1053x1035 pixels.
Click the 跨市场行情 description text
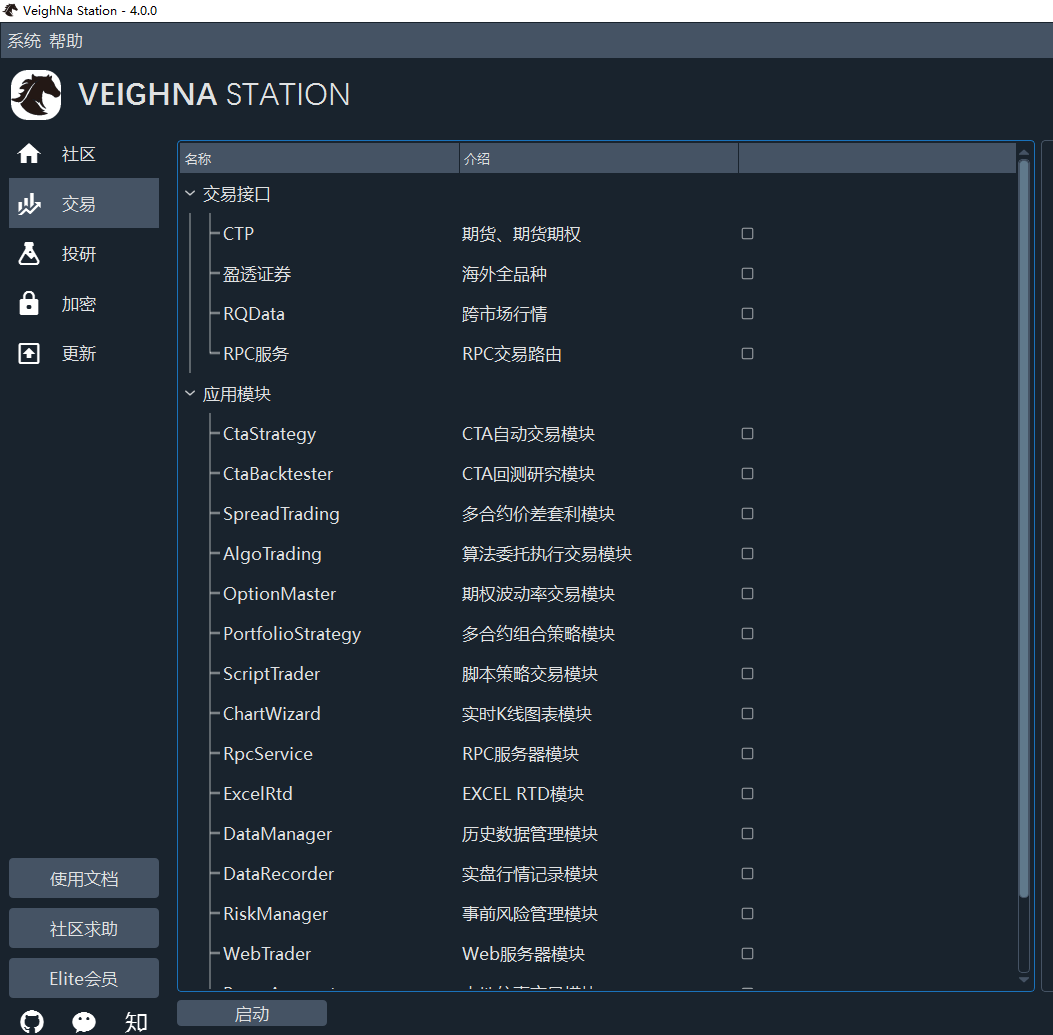(504, 314)
